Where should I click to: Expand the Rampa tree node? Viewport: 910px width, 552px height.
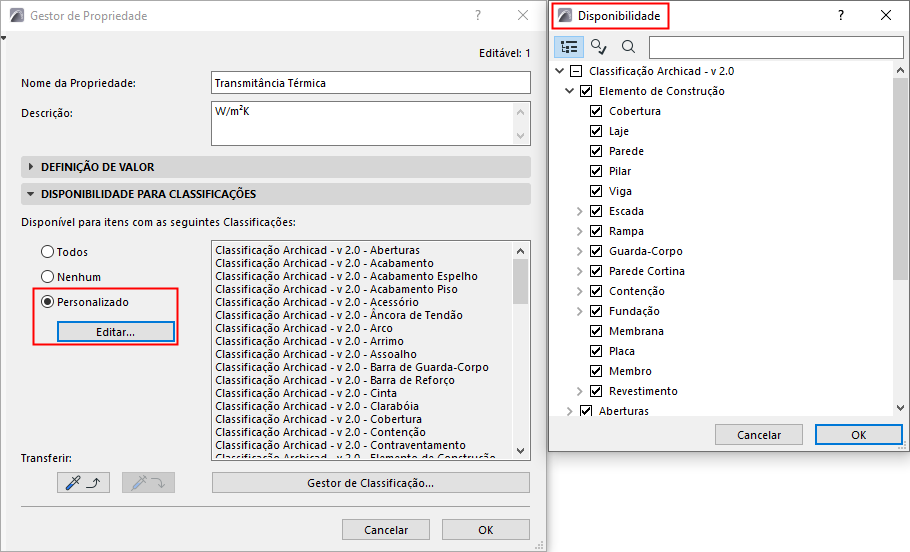click(579, 231)
